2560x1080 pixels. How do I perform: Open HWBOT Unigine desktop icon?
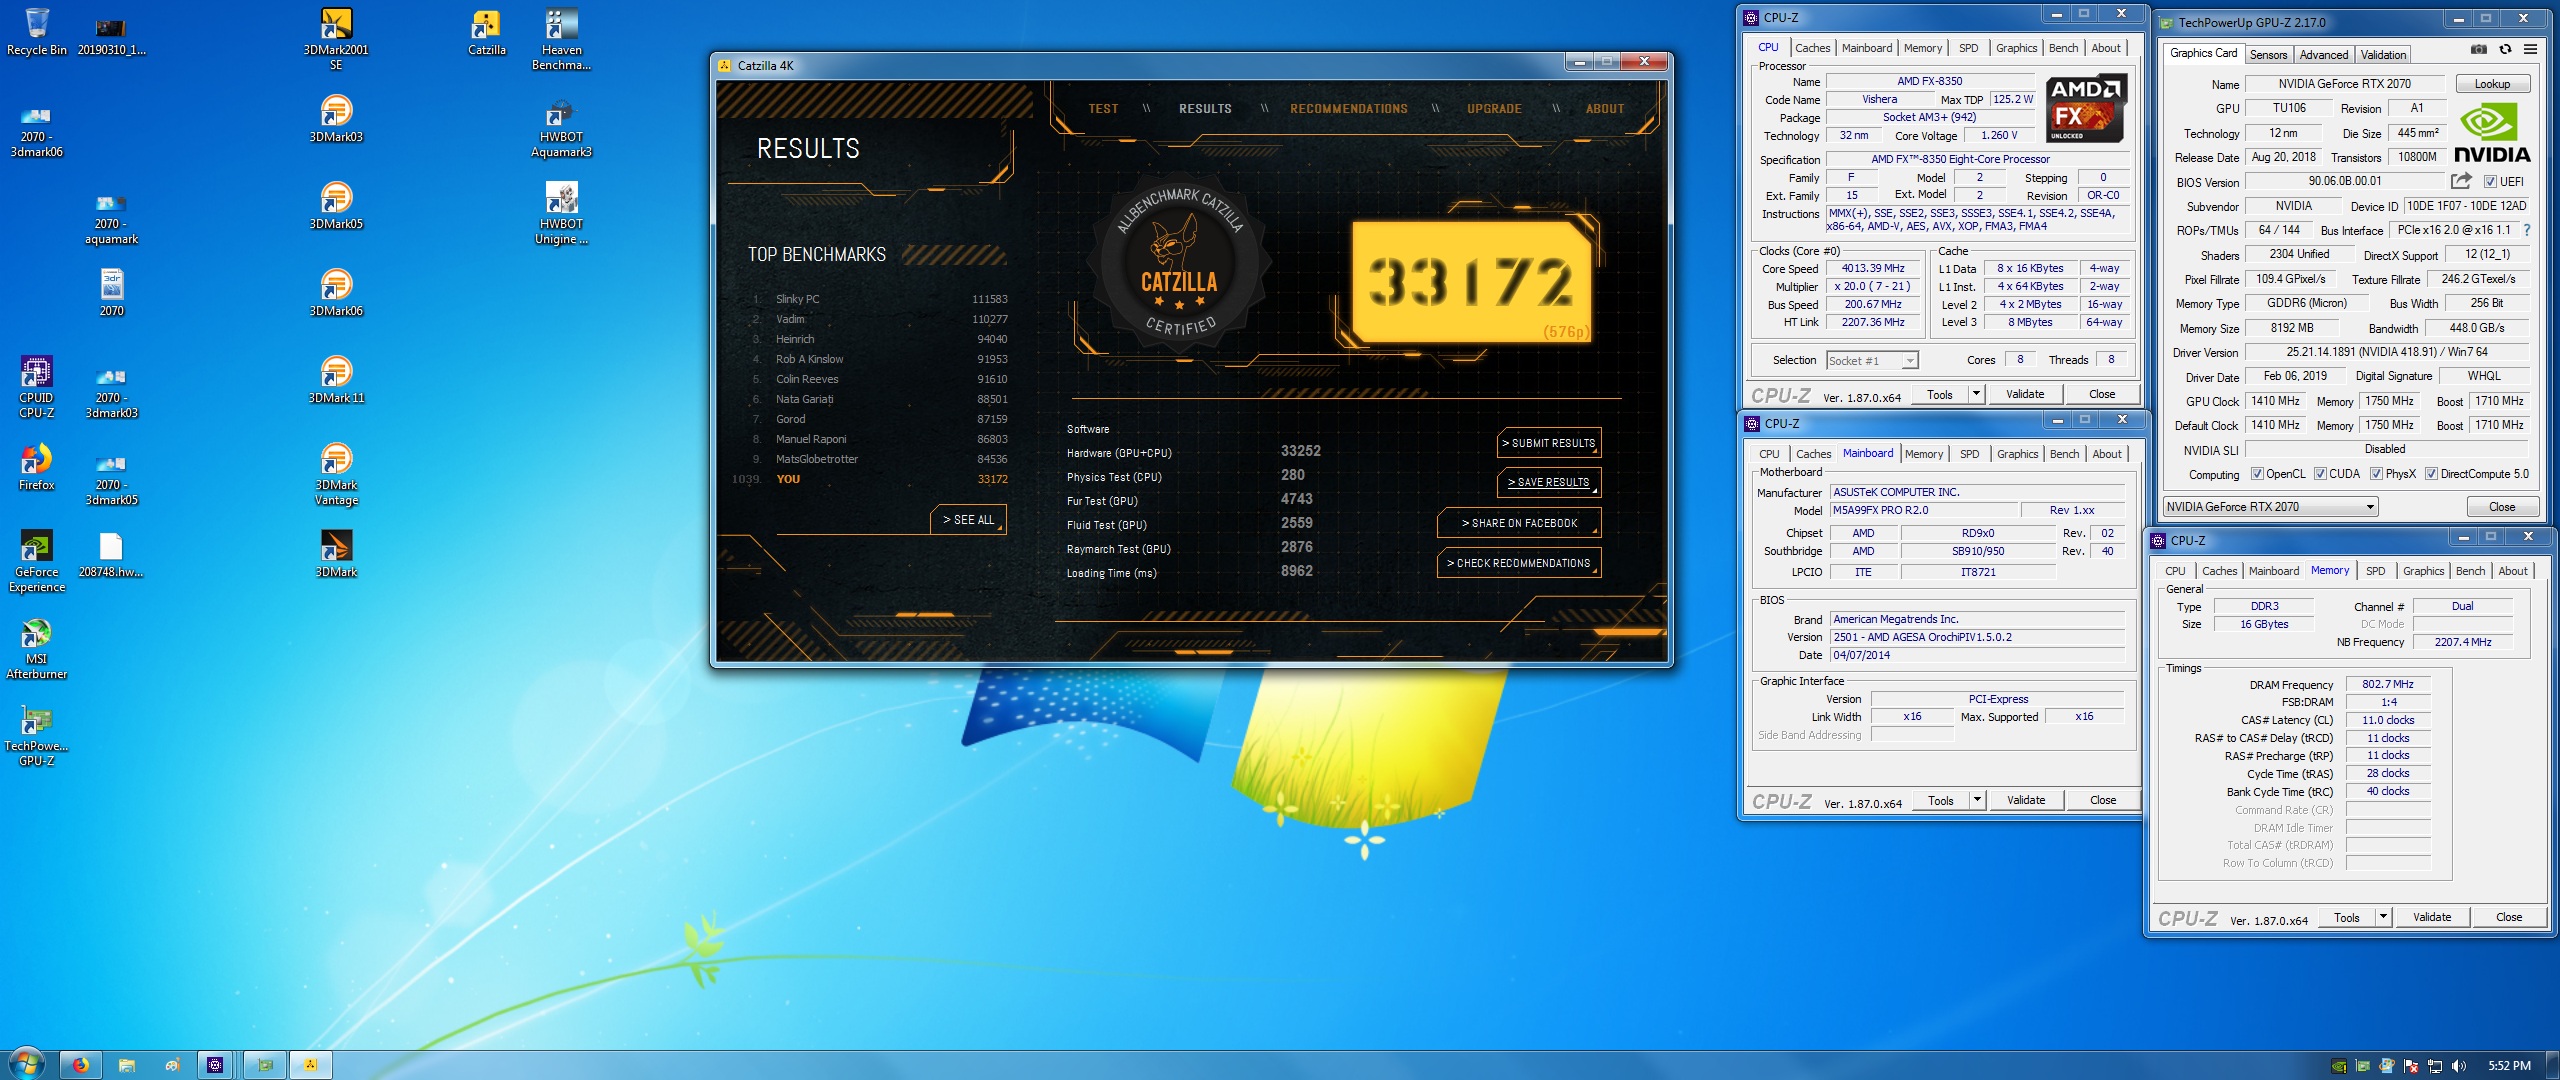[561, 213]
